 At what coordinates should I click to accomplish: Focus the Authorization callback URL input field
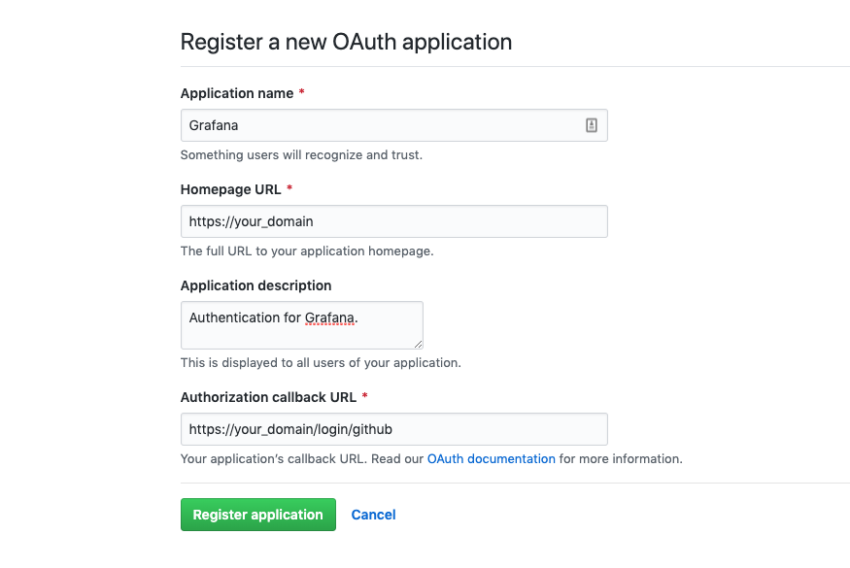click(394, 429)
